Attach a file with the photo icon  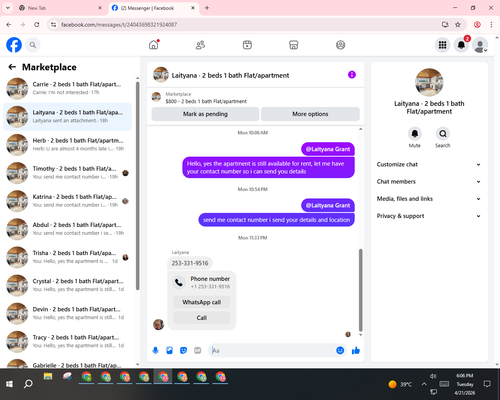pos(169,350)
